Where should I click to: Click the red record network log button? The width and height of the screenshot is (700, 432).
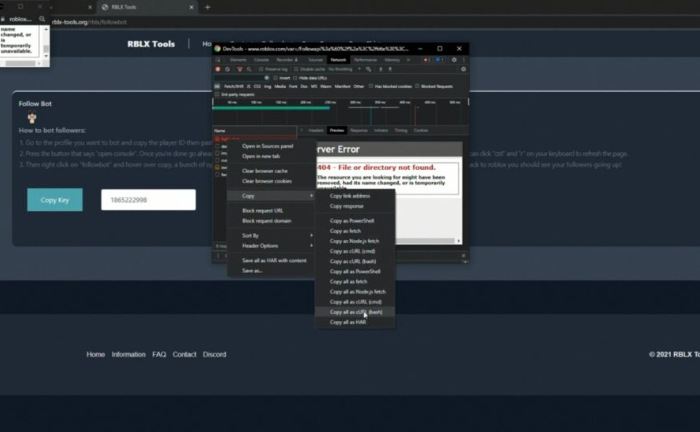[219, 69]
